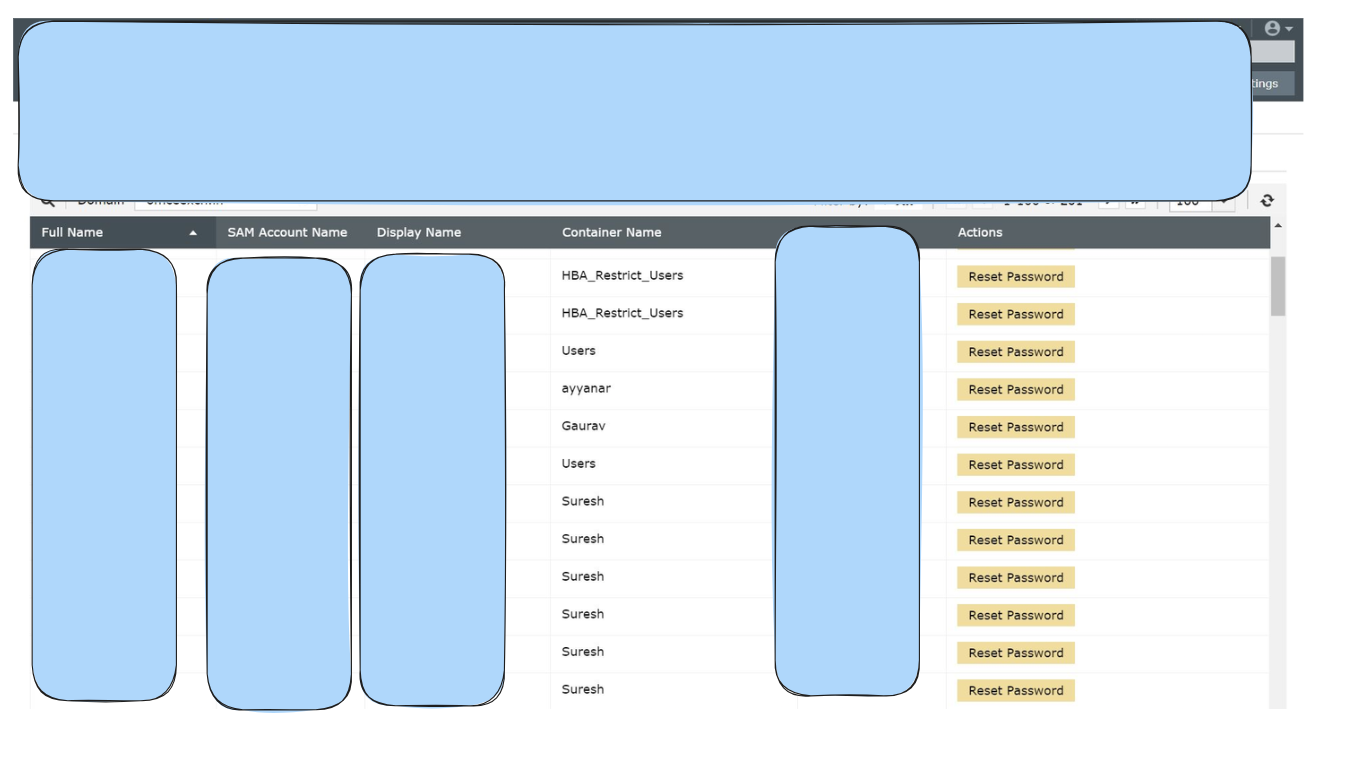Reset password in the first Suresh row
This screenshot has width=1369, height=776.
pos(1015,503)
